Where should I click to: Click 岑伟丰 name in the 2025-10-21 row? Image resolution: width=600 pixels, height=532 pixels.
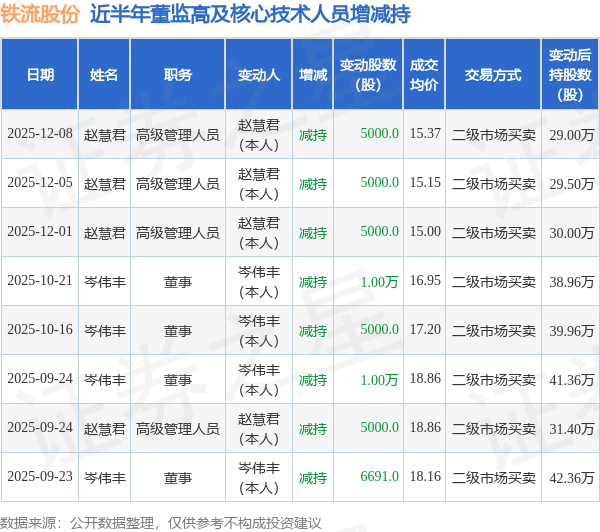[x=104, y=282]
